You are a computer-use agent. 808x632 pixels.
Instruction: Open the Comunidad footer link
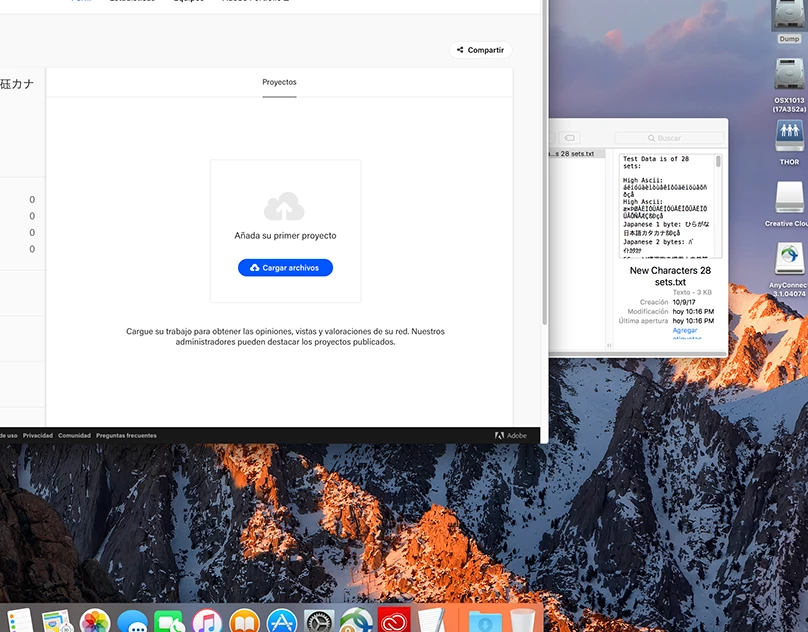pos(74,436)
